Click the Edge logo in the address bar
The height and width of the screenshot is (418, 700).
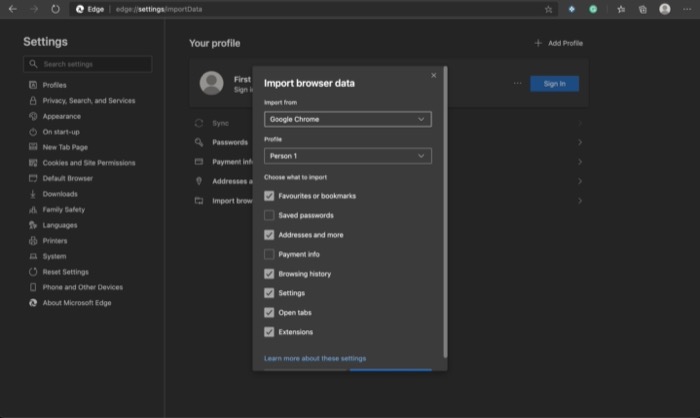click(x=80, y=9)
